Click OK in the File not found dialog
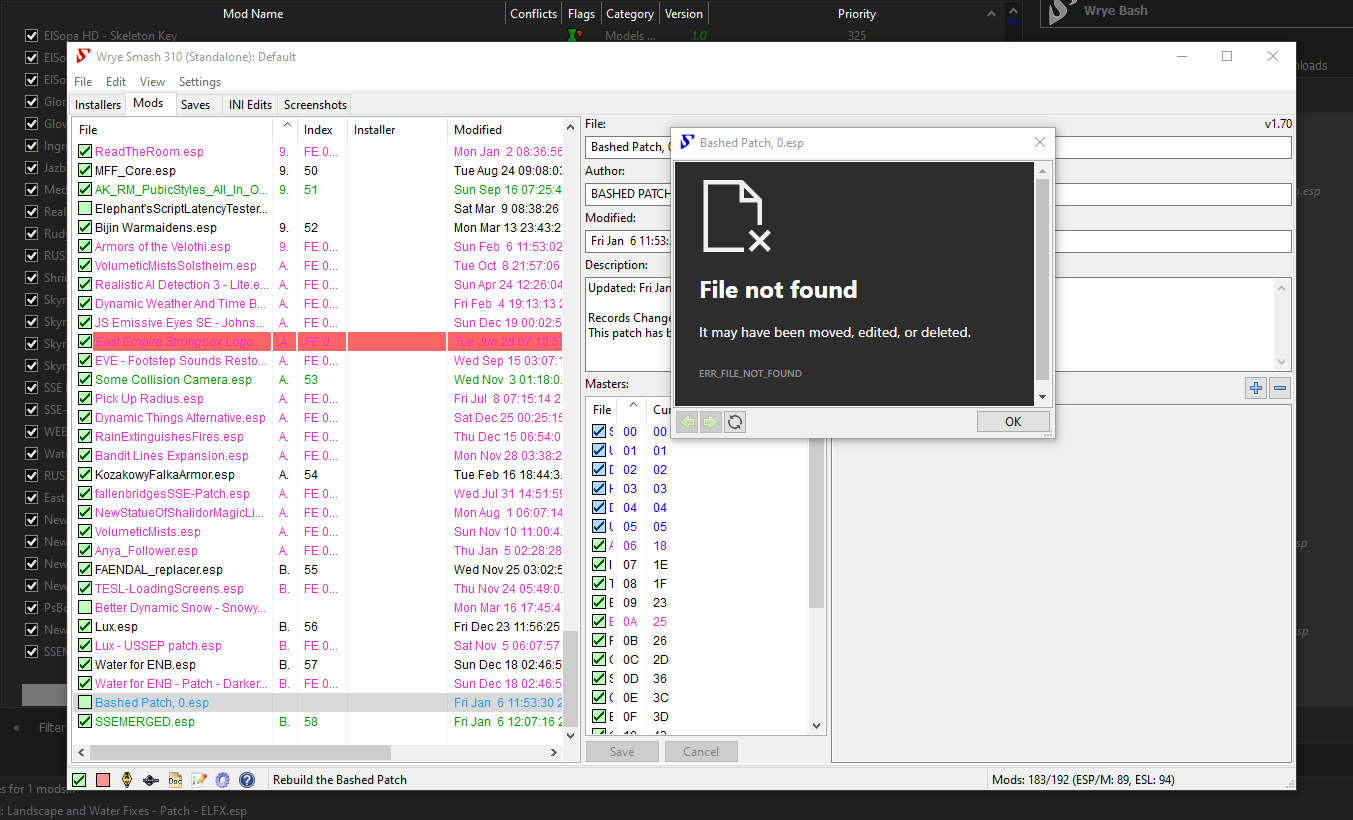The height and width of the screenshot is (820, 1353). point(1013,422)
